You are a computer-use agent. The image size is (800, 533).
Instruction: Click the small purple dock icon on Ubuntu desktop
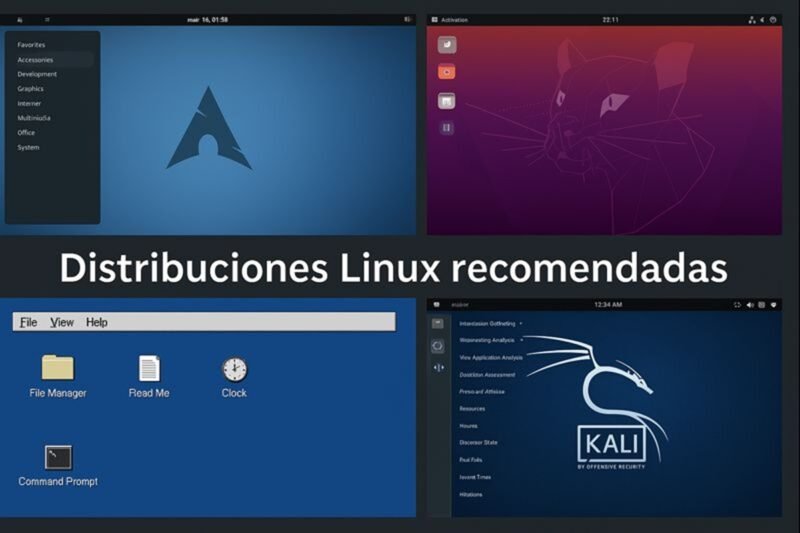point(446,128)
